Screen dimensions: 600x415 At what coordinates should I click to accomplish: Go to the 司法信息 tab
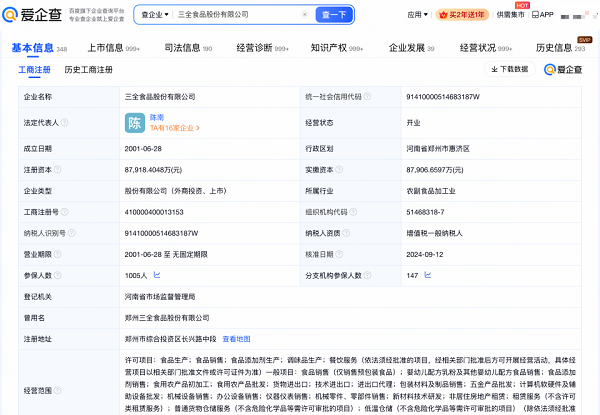(183, 47)
